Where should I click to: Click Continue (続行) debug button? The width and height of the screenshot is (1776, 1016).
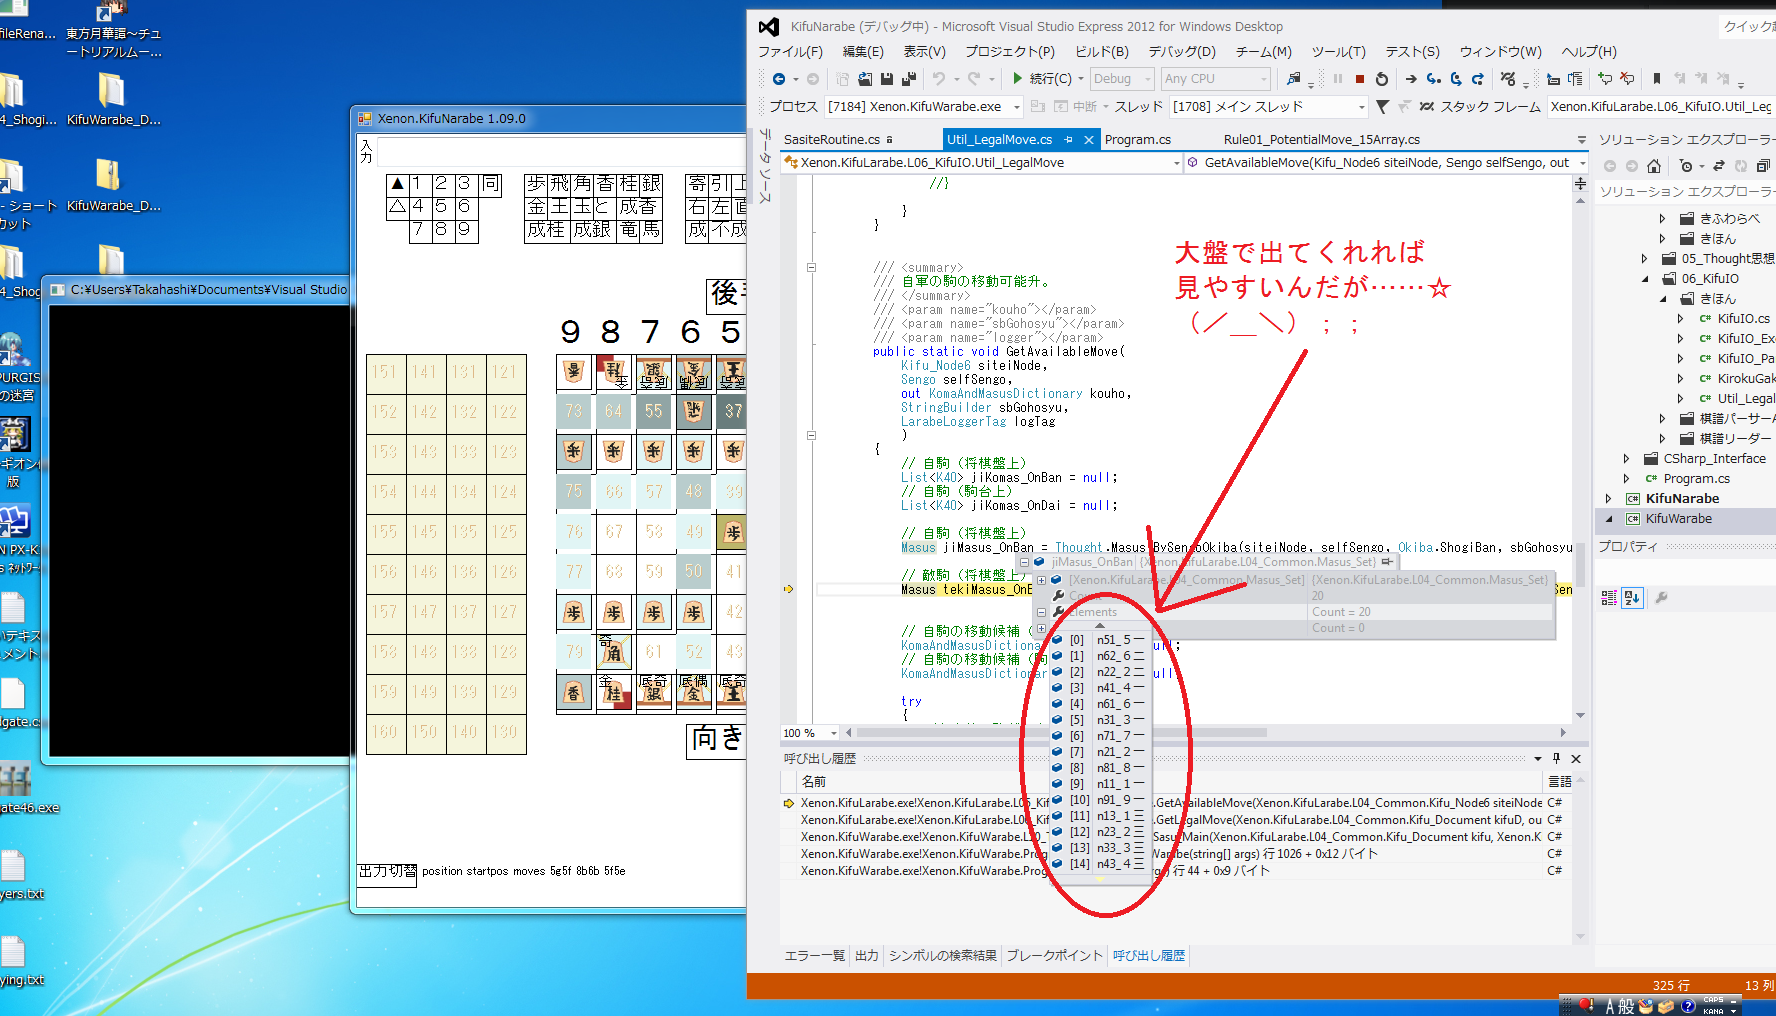point(1041,79)
